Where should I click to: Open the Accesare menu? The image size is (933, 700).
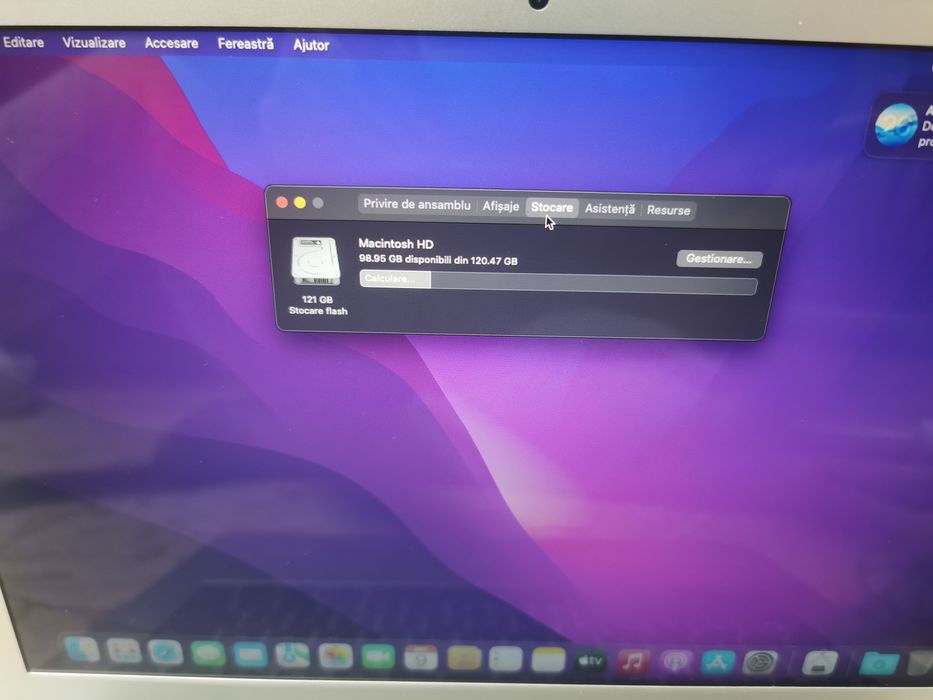coord(171,43)
